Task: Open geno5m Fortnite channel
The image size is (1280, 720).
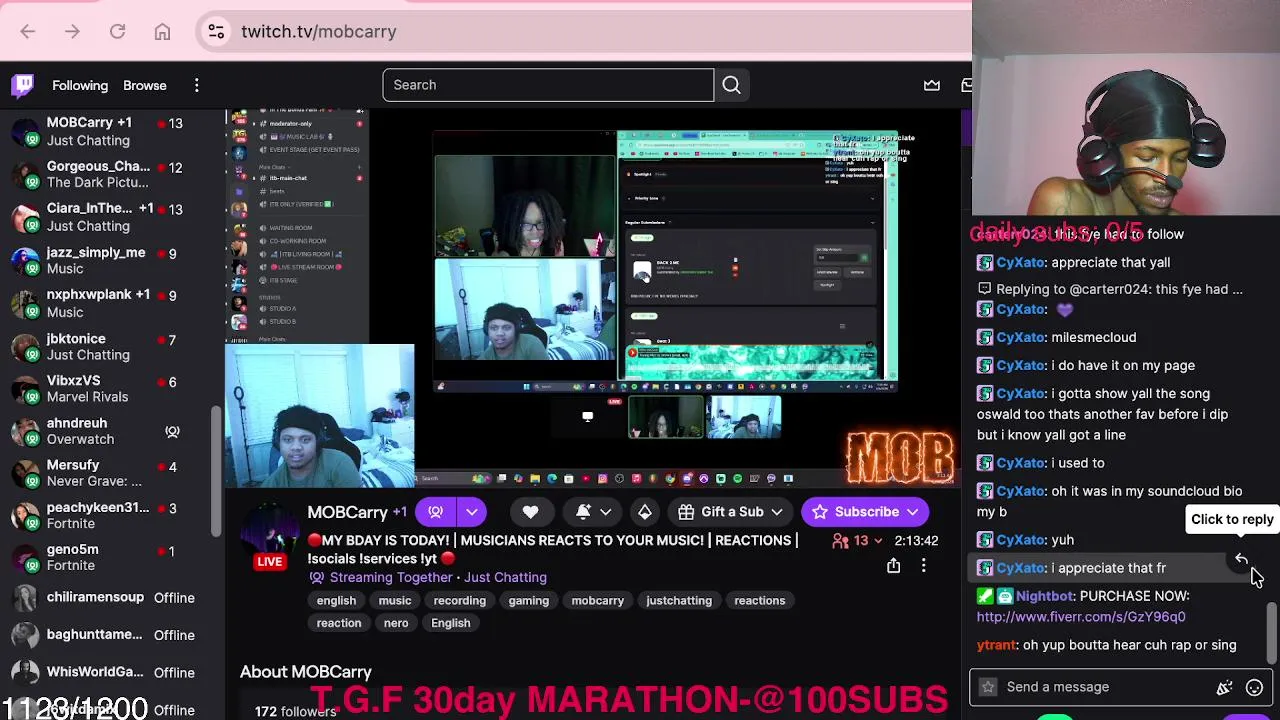Action: pos(110,557)
